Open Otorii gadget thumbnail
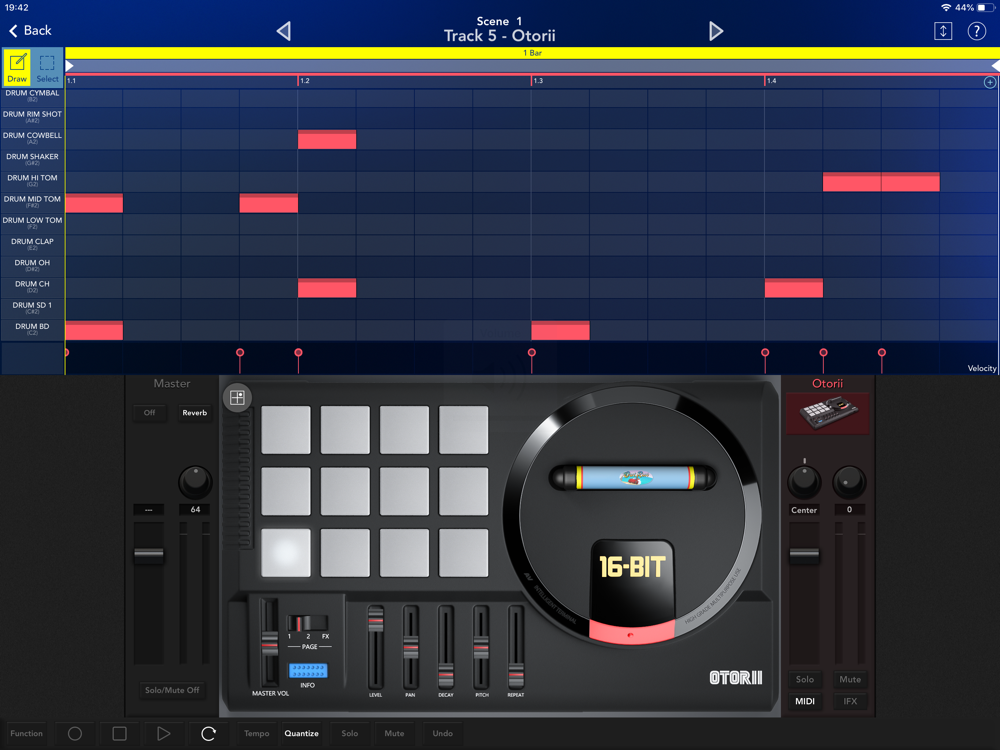The image size is (1000, 750). click(x=827, y=413)
